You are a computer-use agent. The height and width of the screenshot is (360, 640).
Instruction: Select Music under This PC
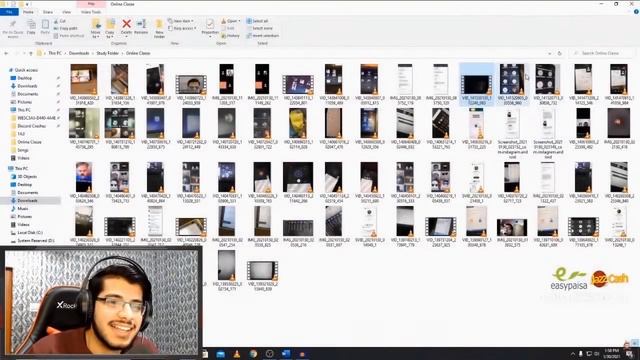pyautogui.click(x=22, y=208)
